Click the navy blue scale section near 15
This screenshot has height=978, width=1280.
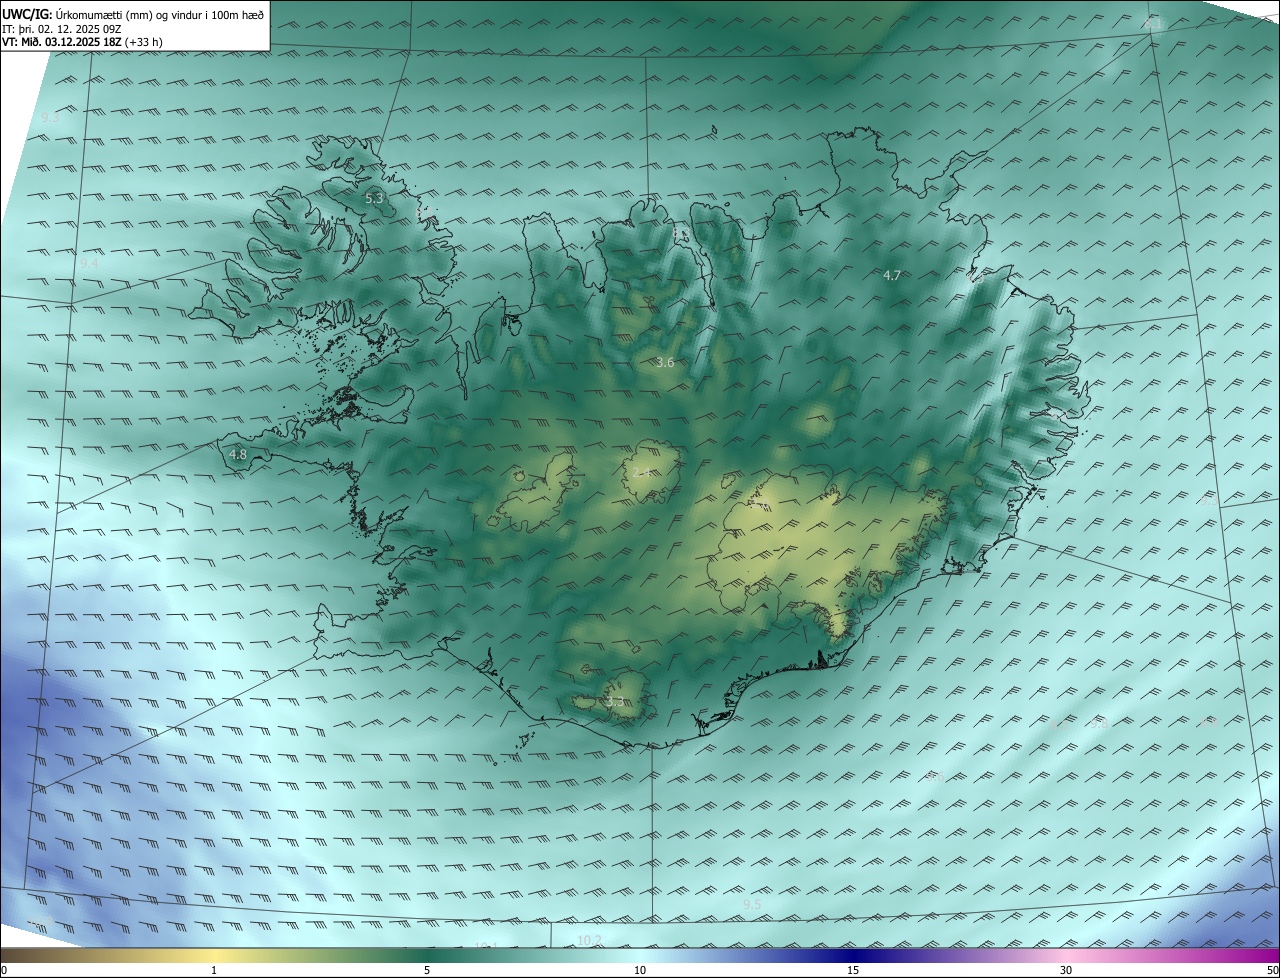pos(853,955)
